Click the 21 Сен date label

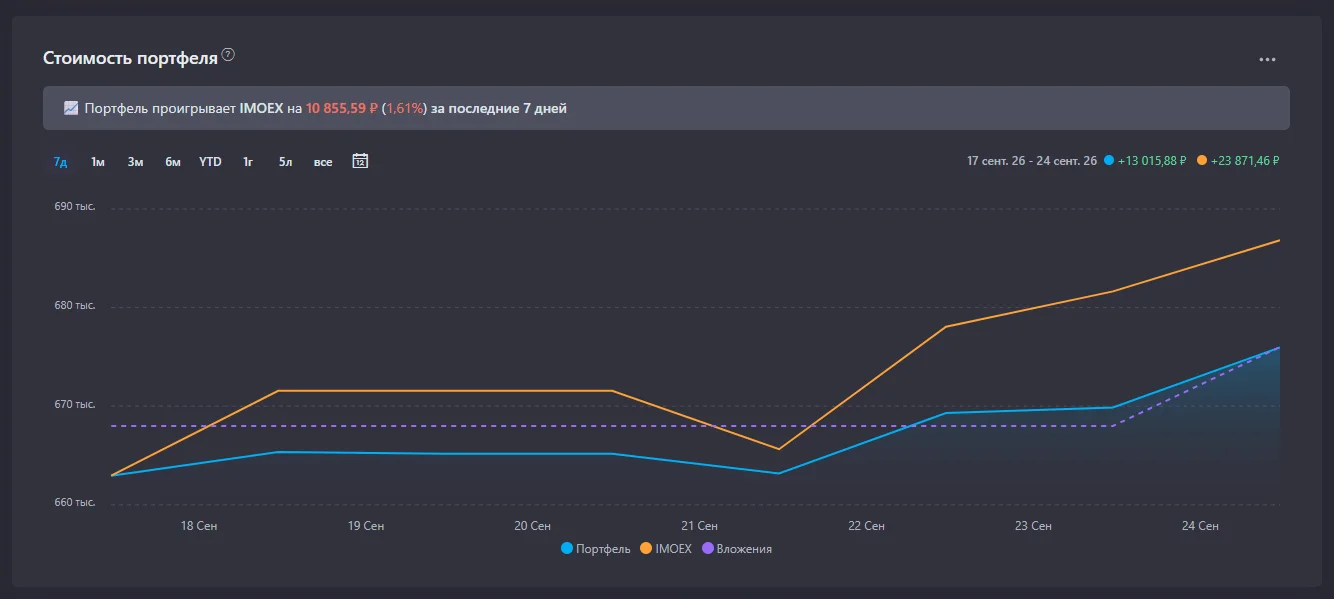(x=700, y=526)
